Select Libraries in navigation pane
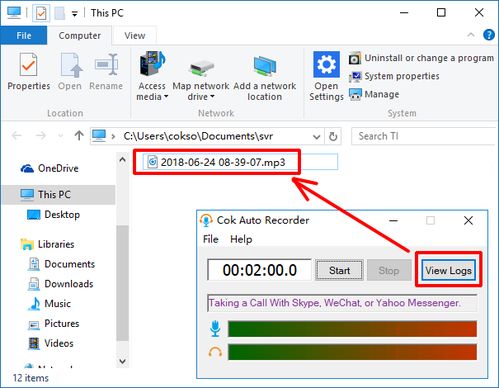This screenshot has height=388, width=499. click(x=47, y=244)
